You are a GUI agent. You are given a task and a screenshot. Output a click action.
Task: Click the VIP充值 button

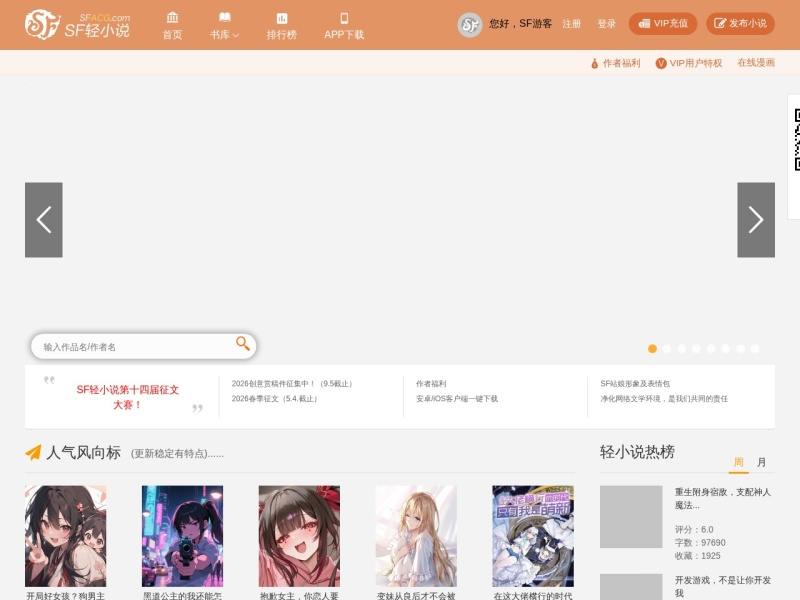663,23
